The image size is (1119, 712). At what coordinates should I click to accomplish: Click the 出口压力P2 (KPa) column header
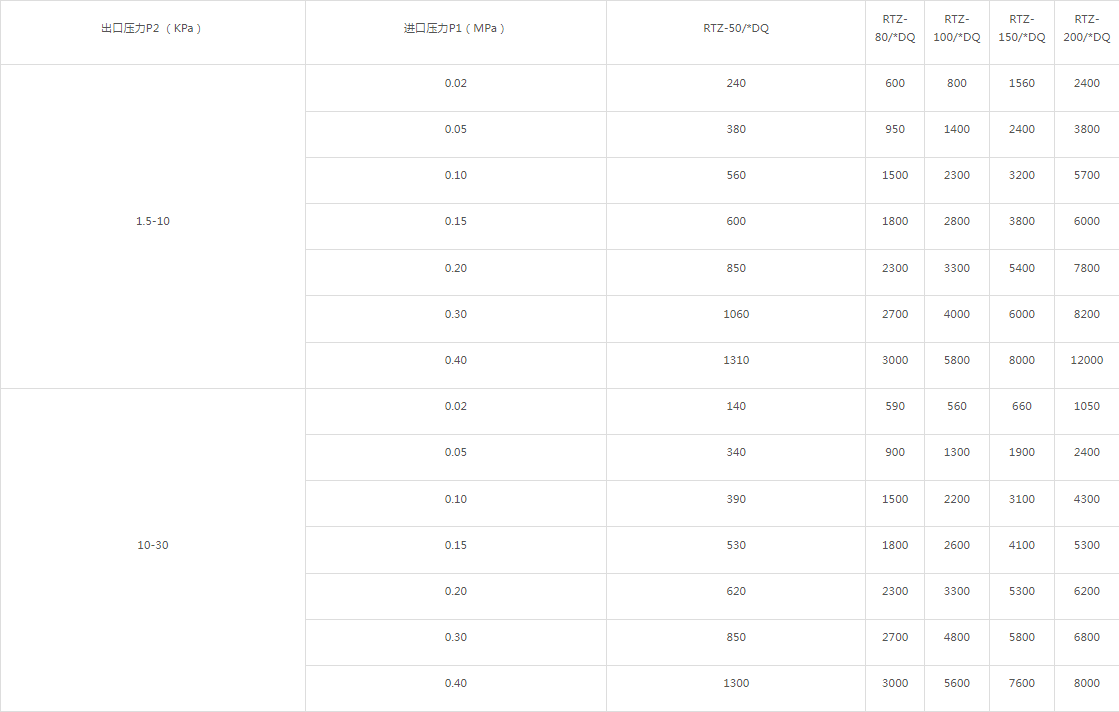tap(152, 28)
